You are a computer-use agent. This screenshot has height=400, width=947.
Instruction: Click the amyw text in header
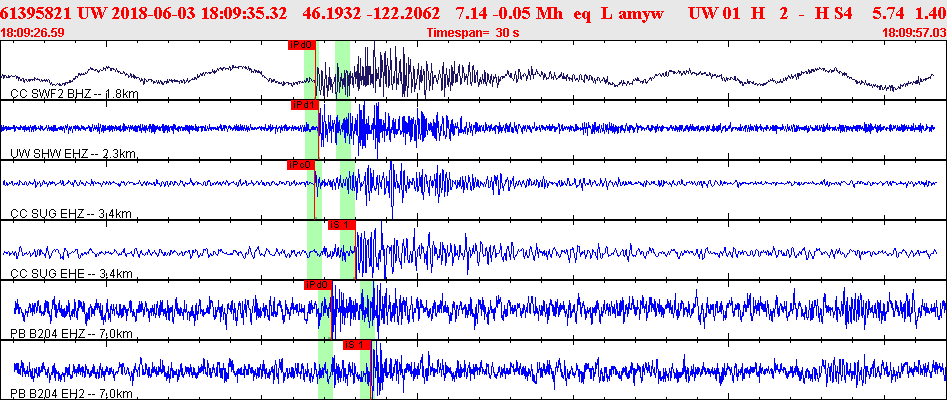point(640,15)
